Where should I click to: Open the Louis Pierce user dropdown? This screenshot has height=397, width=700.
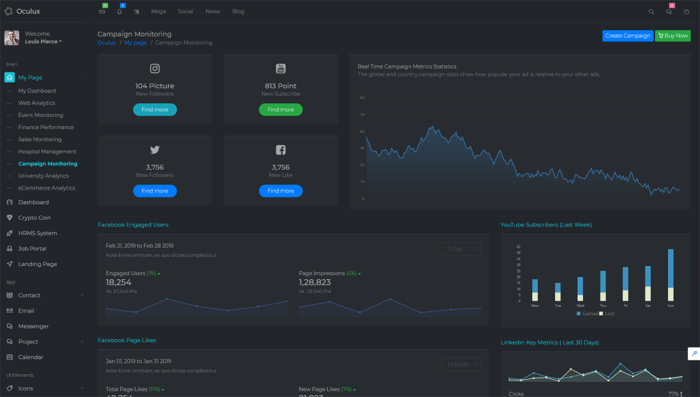(x=43, y=42)
